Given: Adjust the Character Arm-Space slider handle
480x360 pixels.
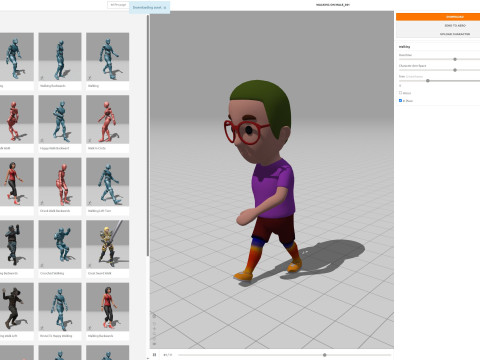Looking at the screenshot, I should 455,70.
